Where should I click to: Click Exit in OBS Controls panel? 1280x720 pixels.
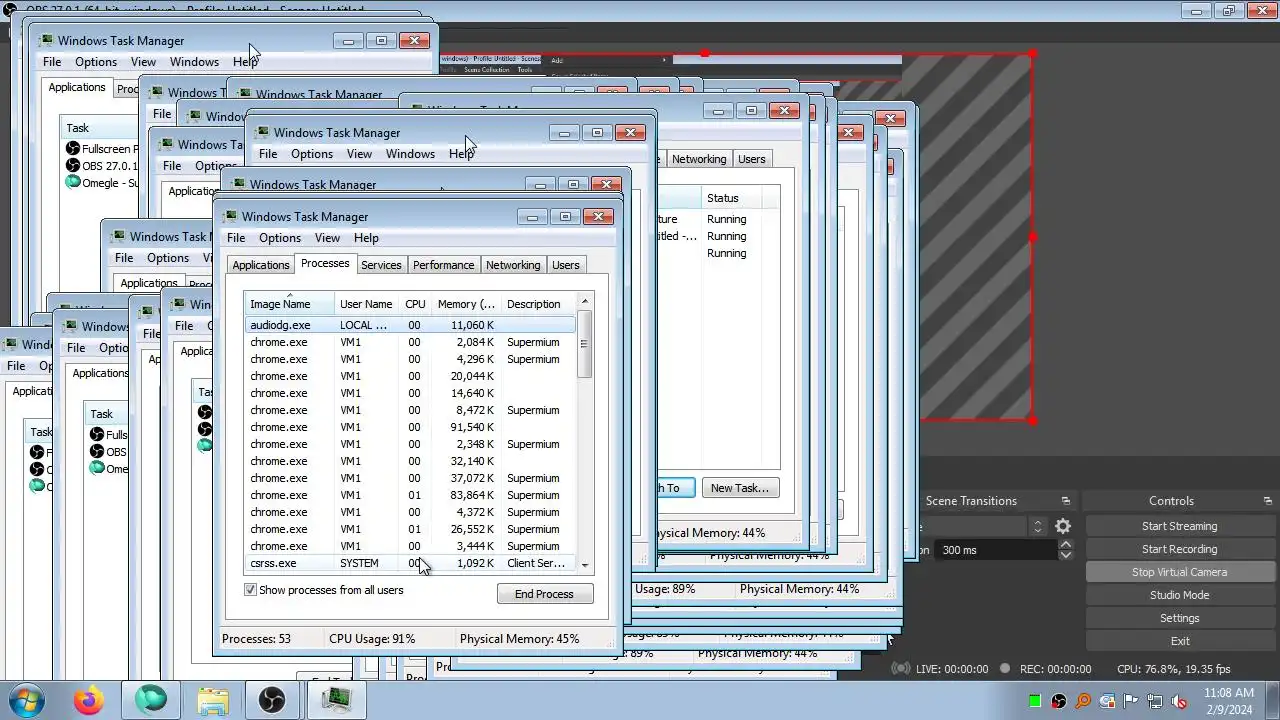[1179, 641]
